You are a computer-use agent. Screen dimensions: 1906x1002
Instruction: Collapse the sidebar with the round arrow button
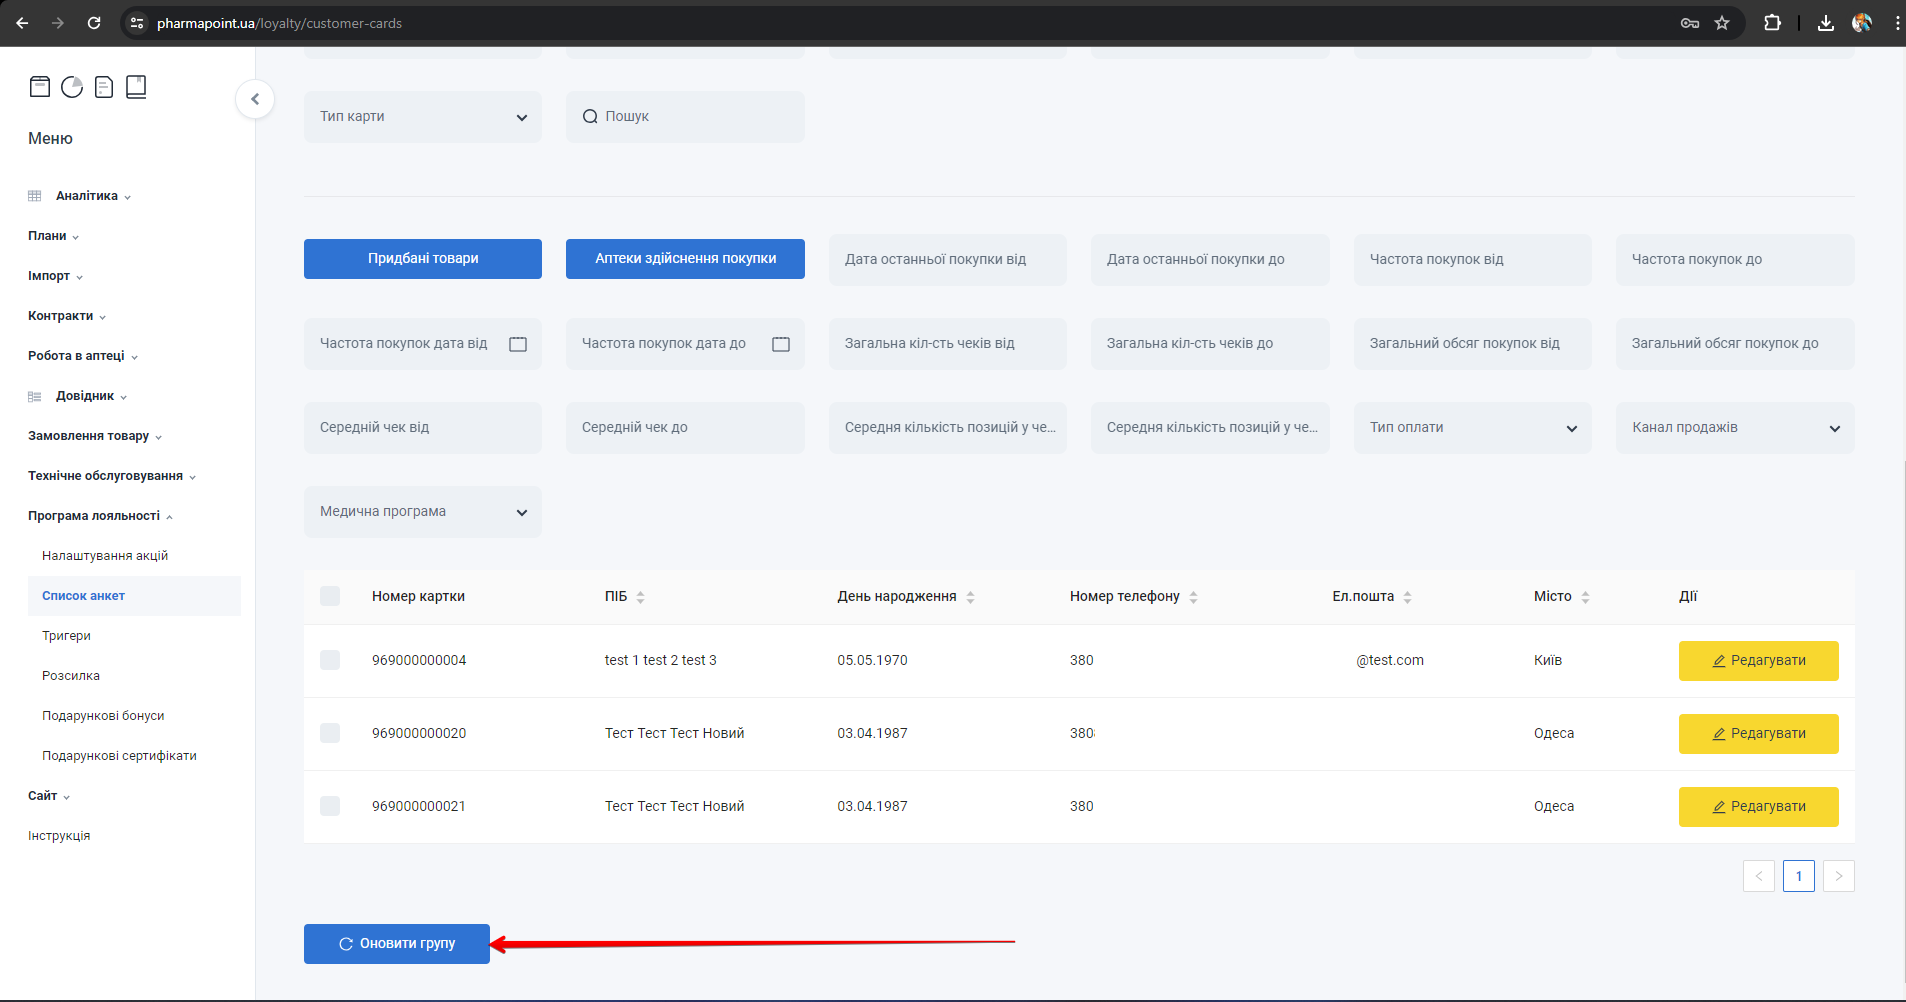pyautogui.click(x=255, y=99)
